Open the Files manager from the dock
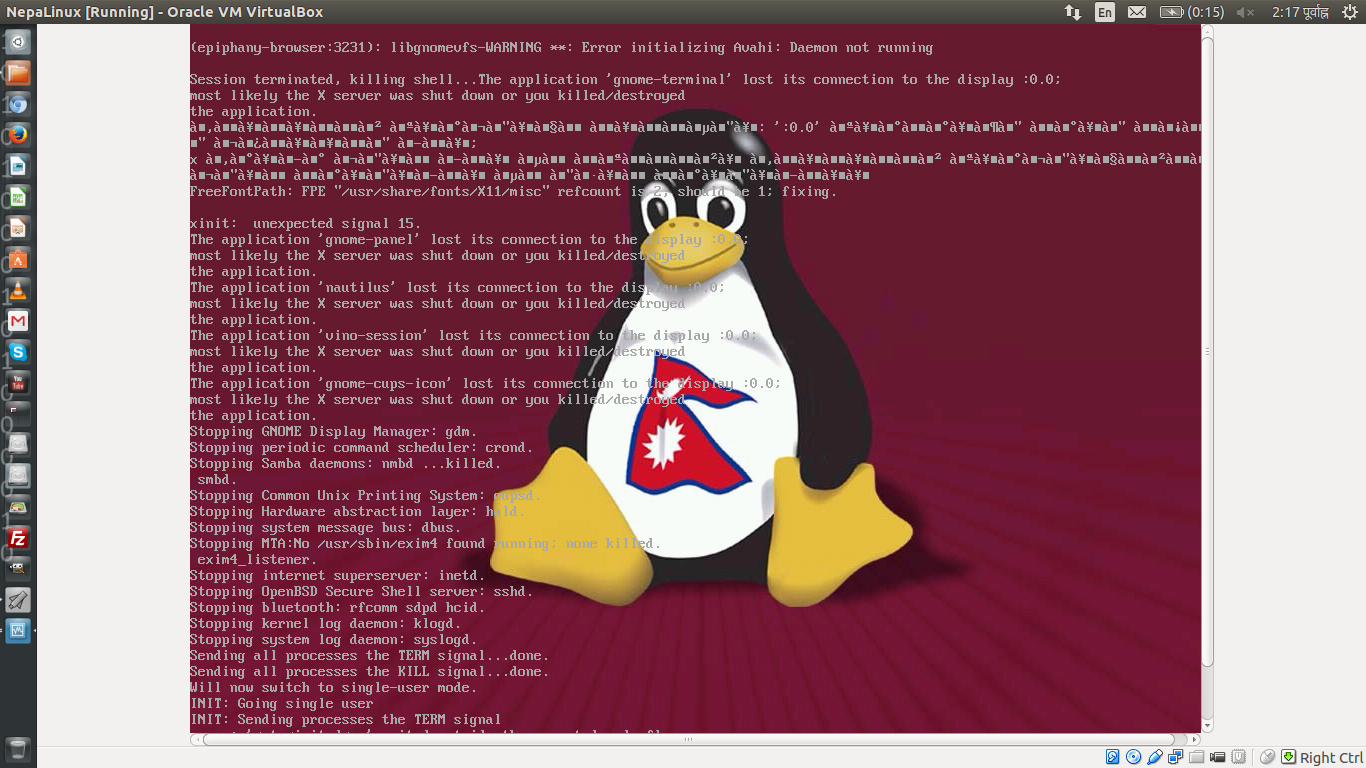1366x768 pixels. pyautogui.click(x=18, y=73)
